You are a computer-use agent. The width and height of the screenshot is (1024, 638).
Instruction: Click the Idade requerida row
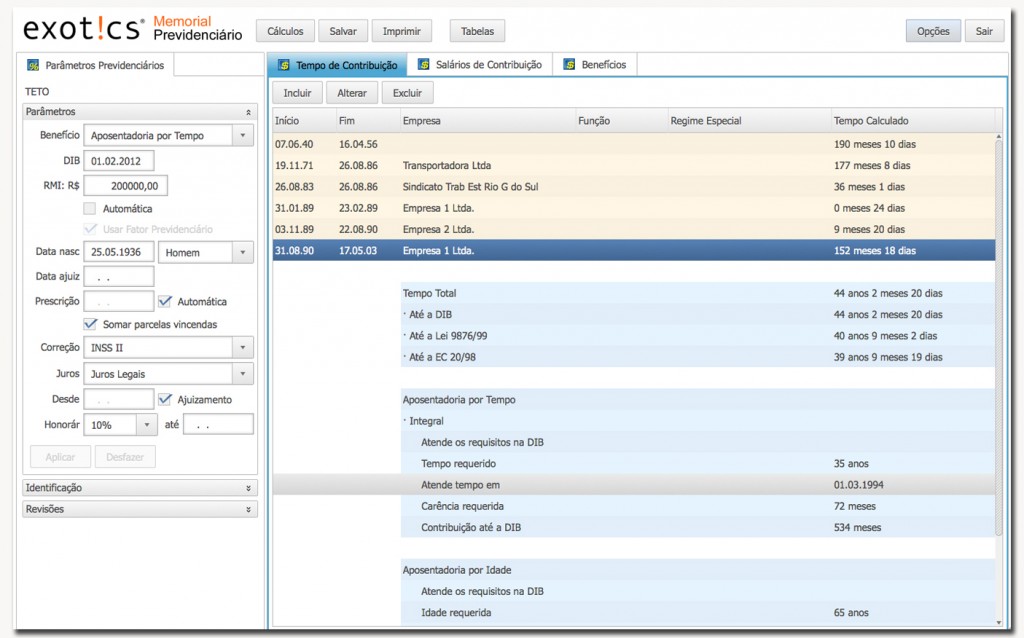coord(698,613)
